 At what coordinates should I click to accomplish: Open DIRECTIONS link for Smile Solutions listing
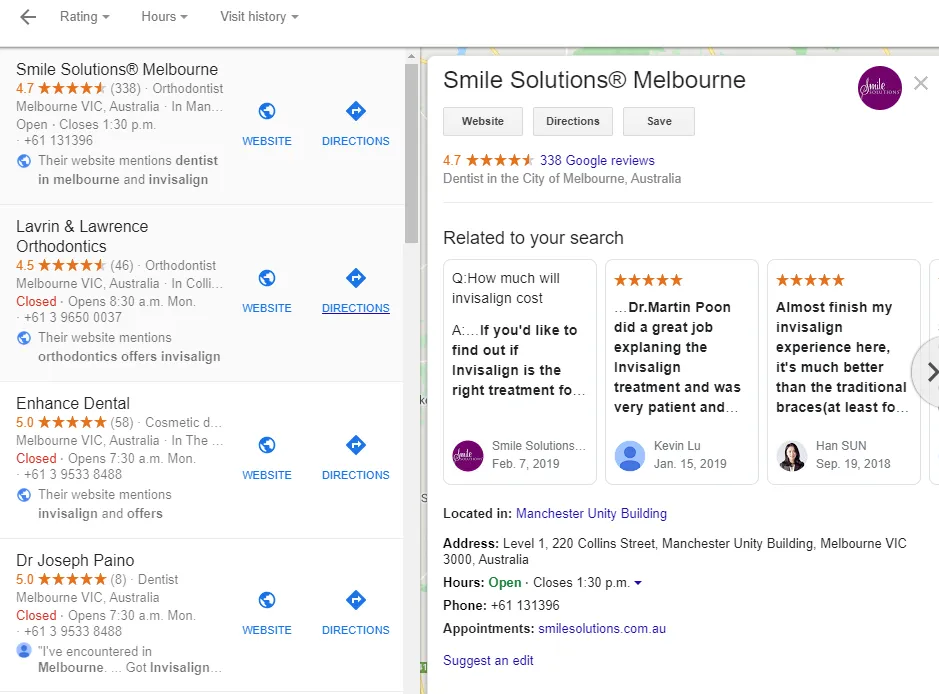tap(356, 141)
